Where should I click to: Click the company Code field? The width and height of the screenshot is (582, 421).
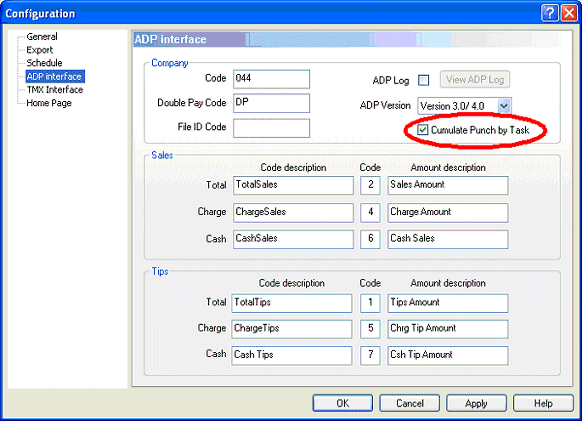point(271,79)
